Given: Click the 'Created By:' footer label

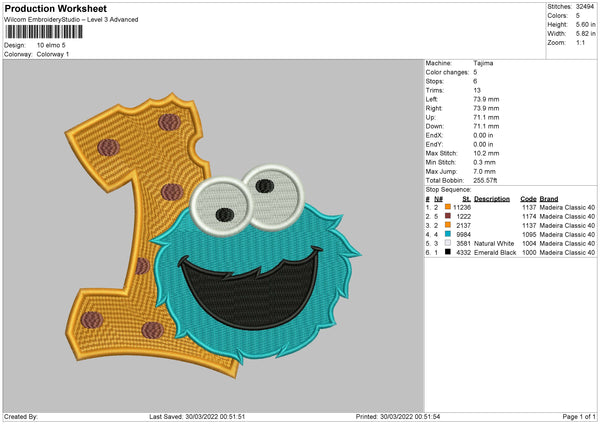Looking at the screenshot, I should (x=21, y=417).
